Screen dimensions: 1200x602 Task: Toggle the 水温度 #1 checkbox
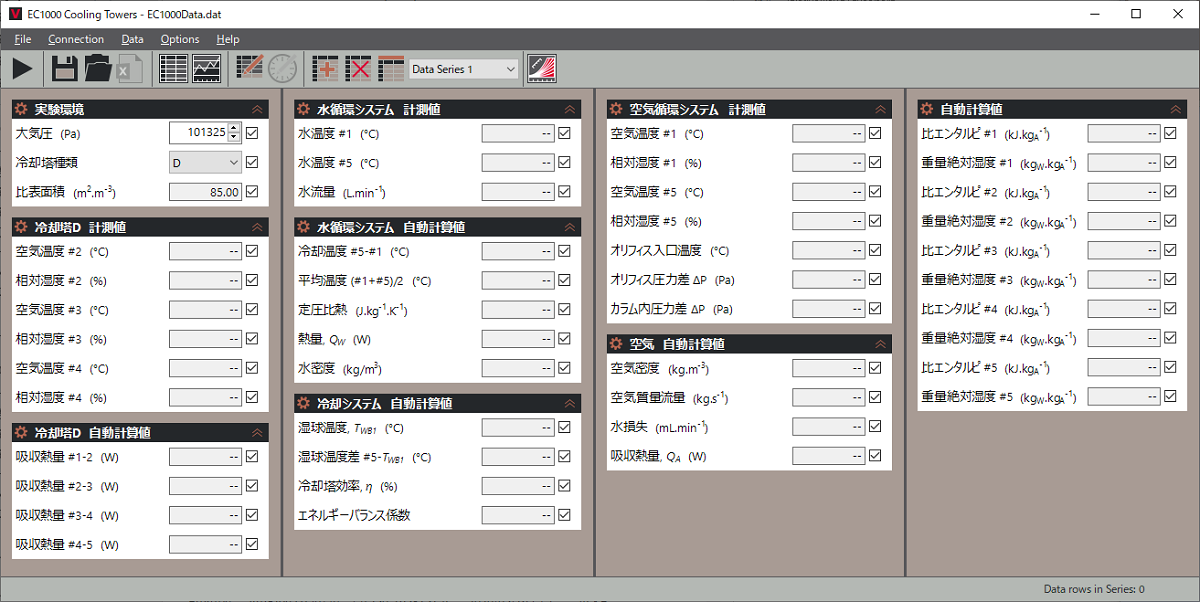point(564,133)
